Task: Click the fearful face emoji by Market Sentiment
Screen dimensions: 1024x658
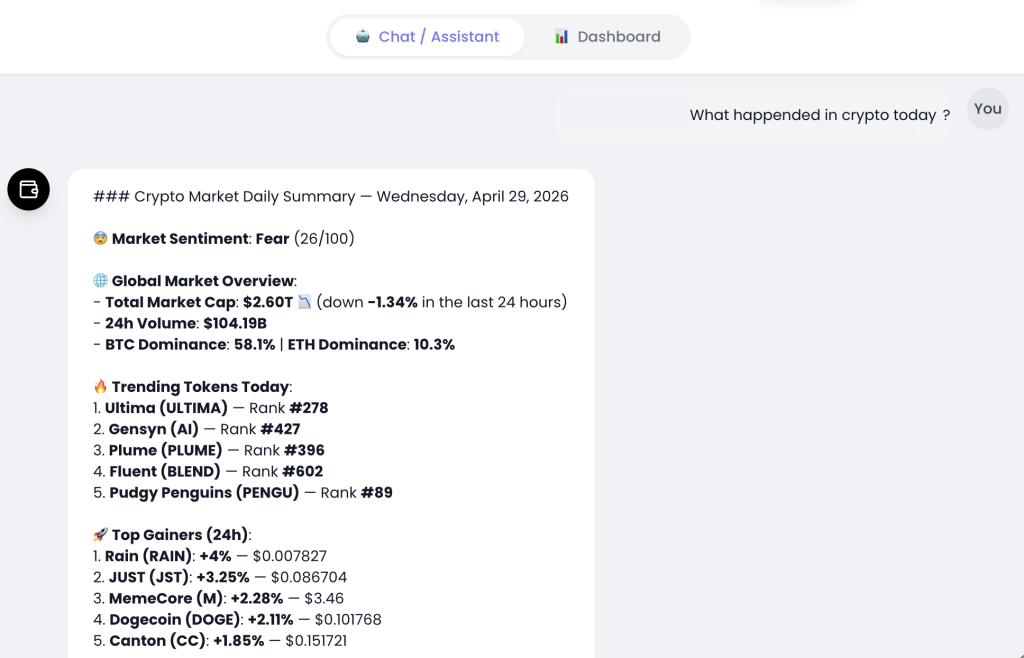Action: pyautogui.click(x=100, y=239)
